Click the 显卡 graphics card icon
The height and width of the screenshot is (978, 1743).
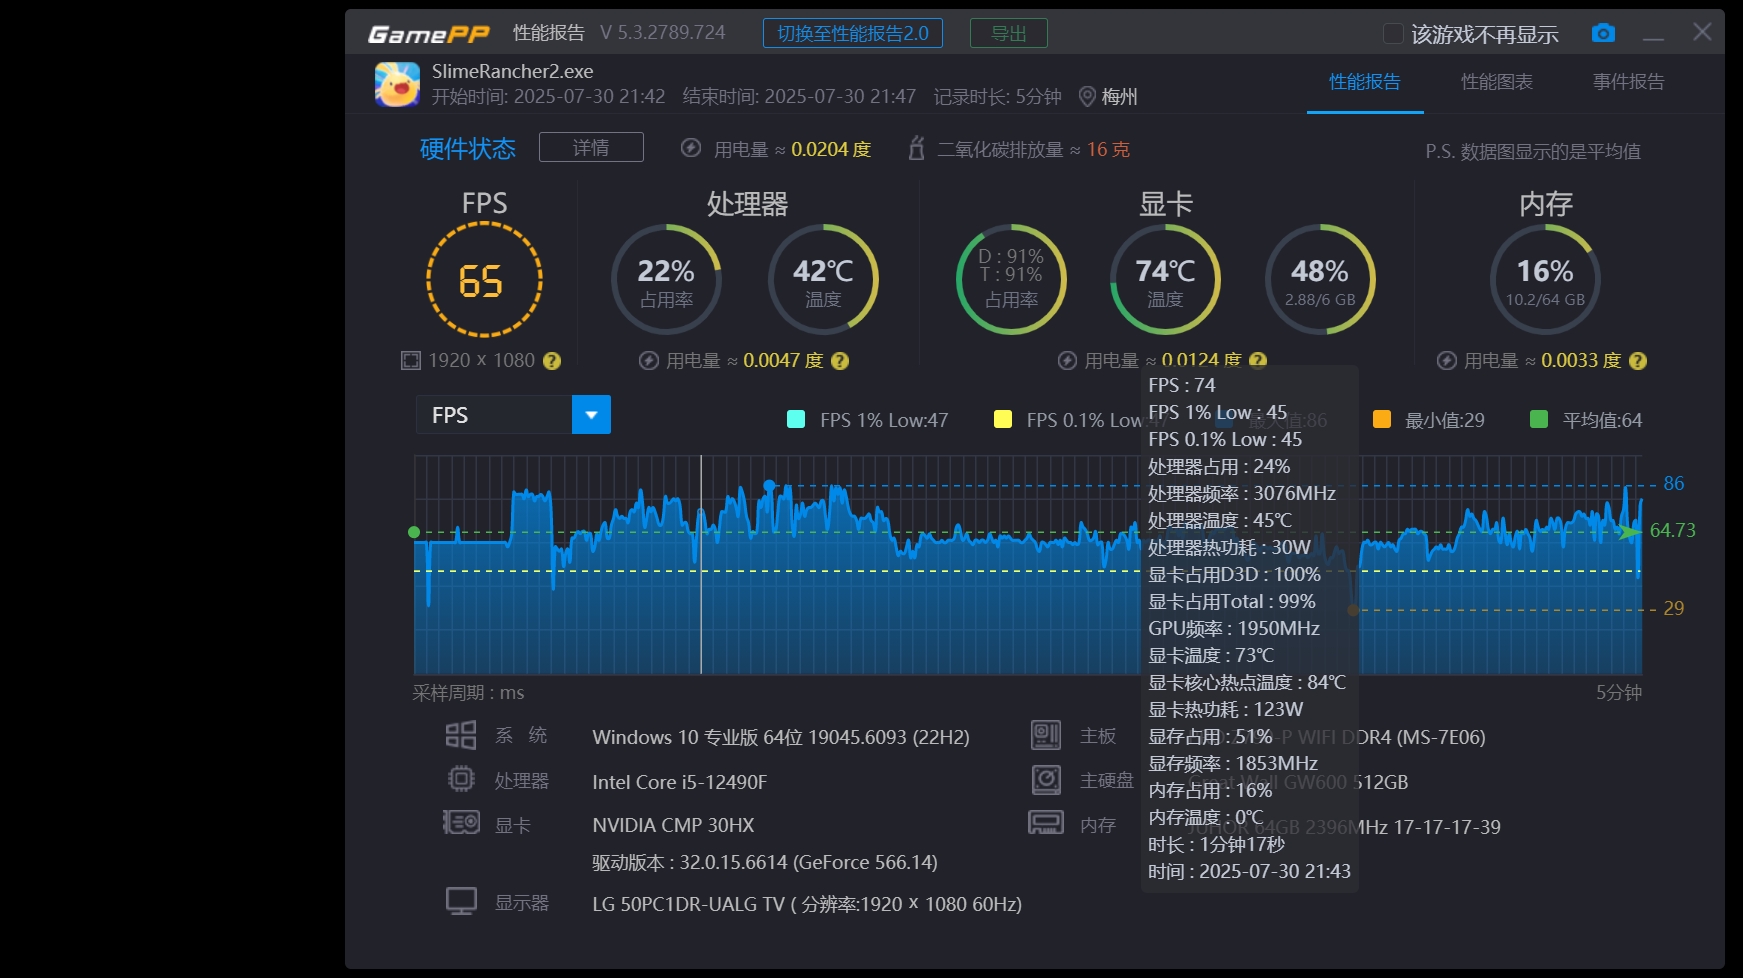[x=461, y=823]
